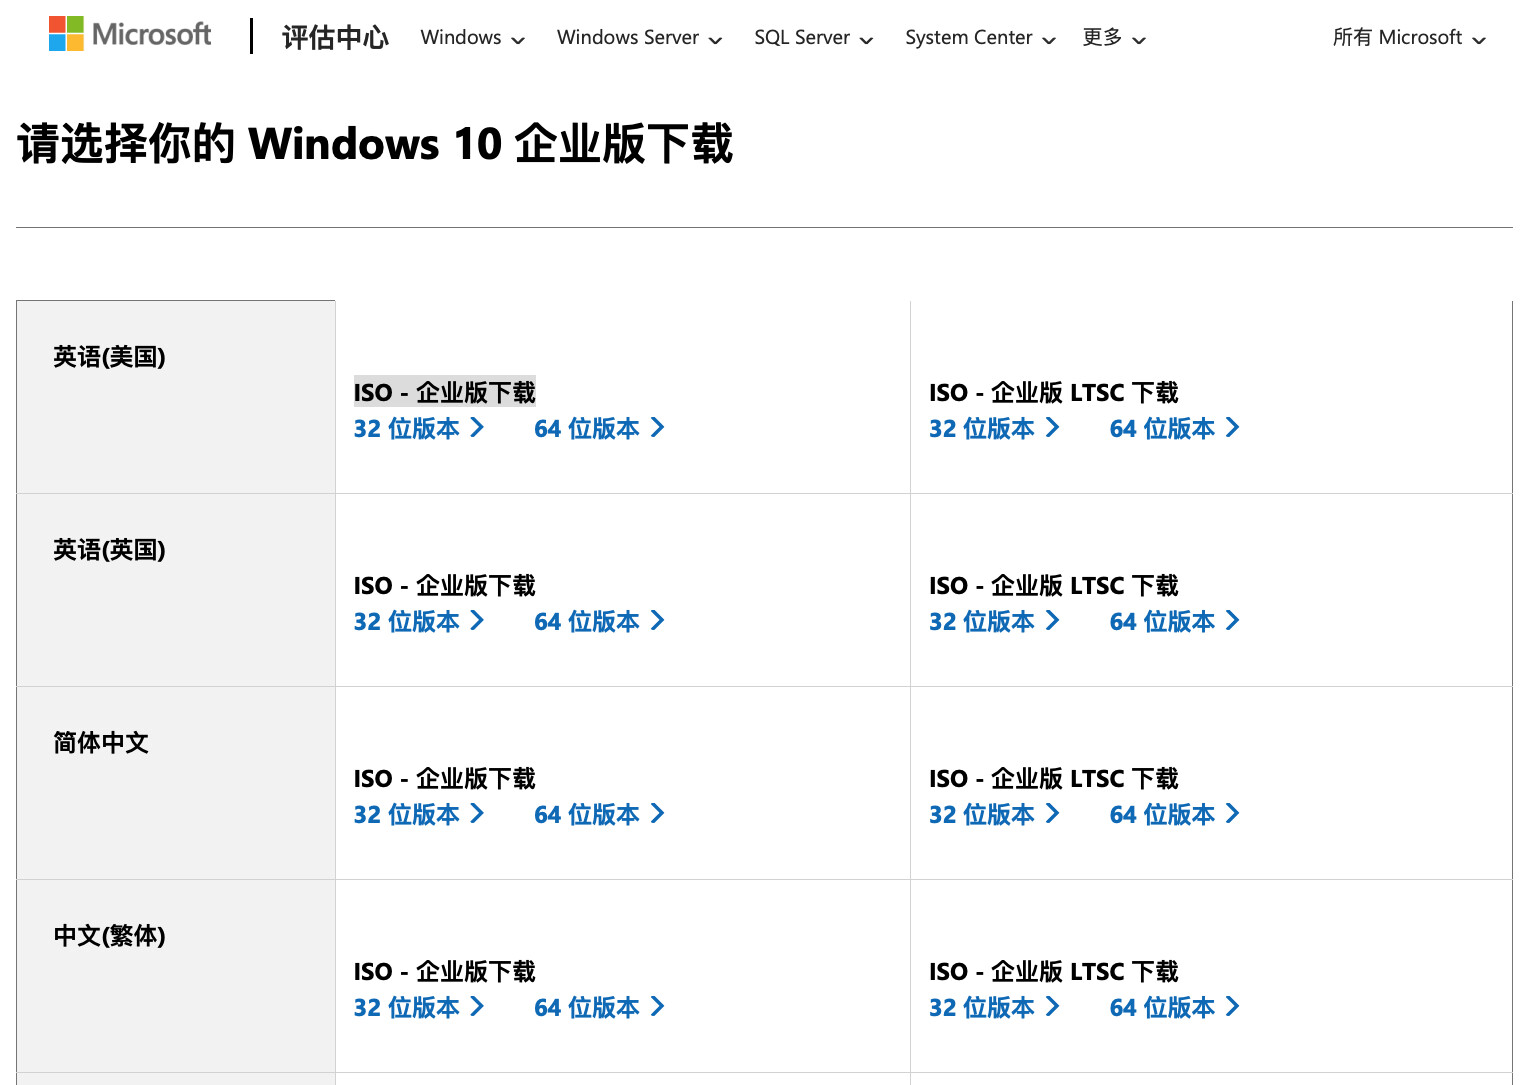Click ISO - 企业版 LTSC 下载 label in 简体中文 row
Screen dimensions: 1522x1085
1053,778
